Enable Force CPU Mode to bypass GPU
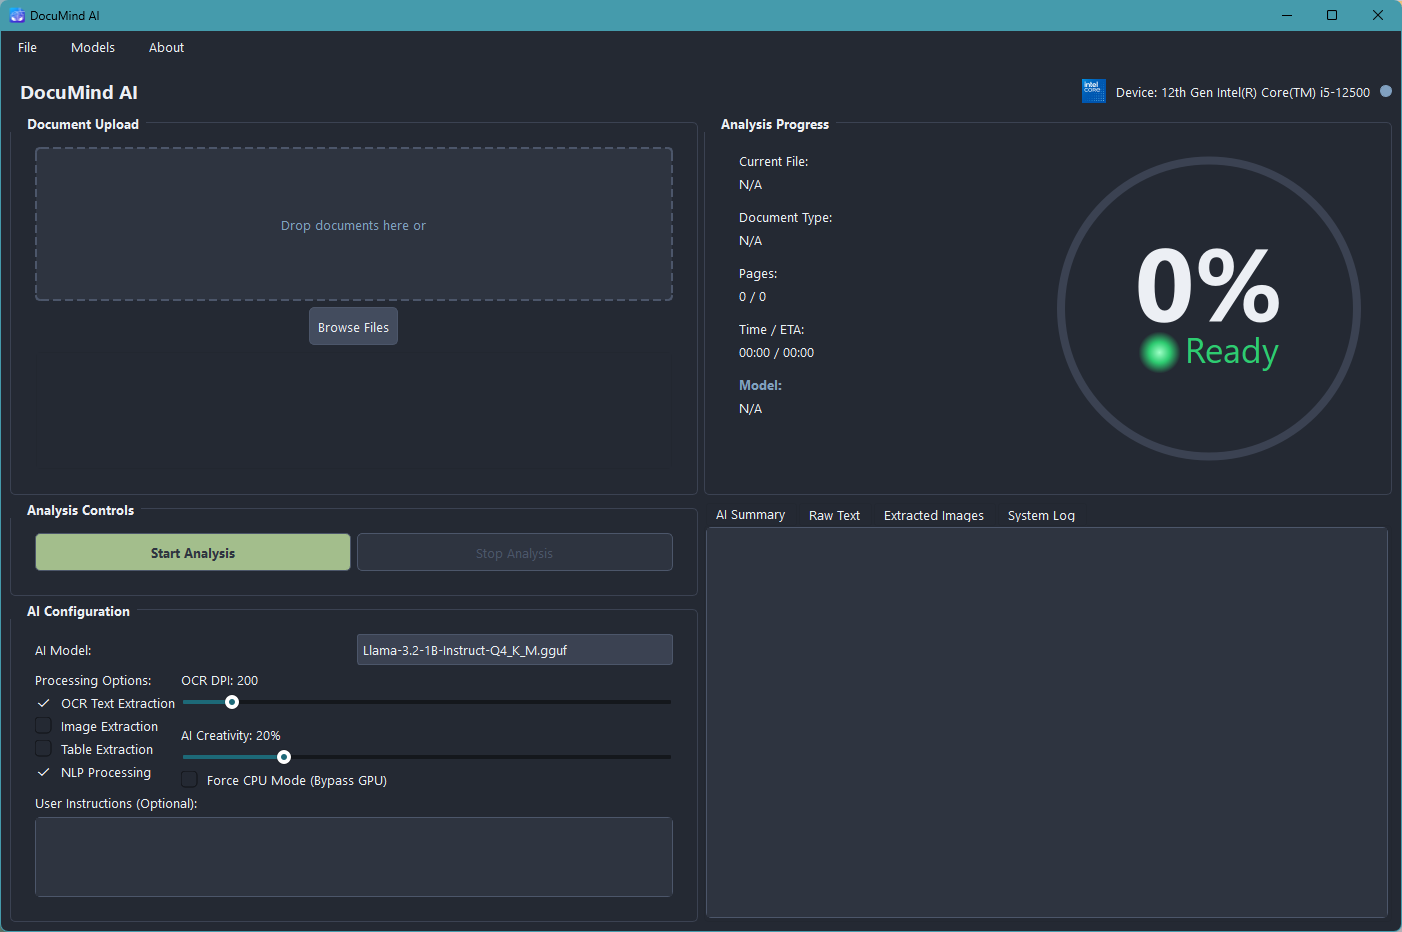Image resolution: width=1402 pixels, height=932 pixels. click(x=189, y=780)
